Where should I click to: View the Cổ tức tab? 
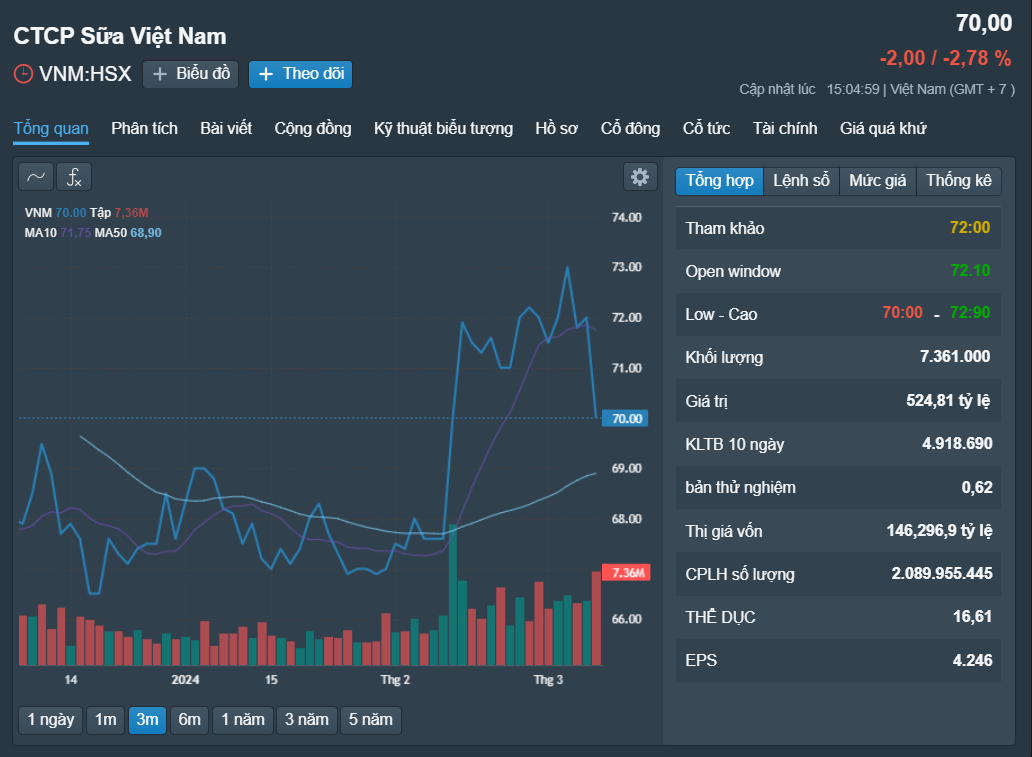point(706,128)
